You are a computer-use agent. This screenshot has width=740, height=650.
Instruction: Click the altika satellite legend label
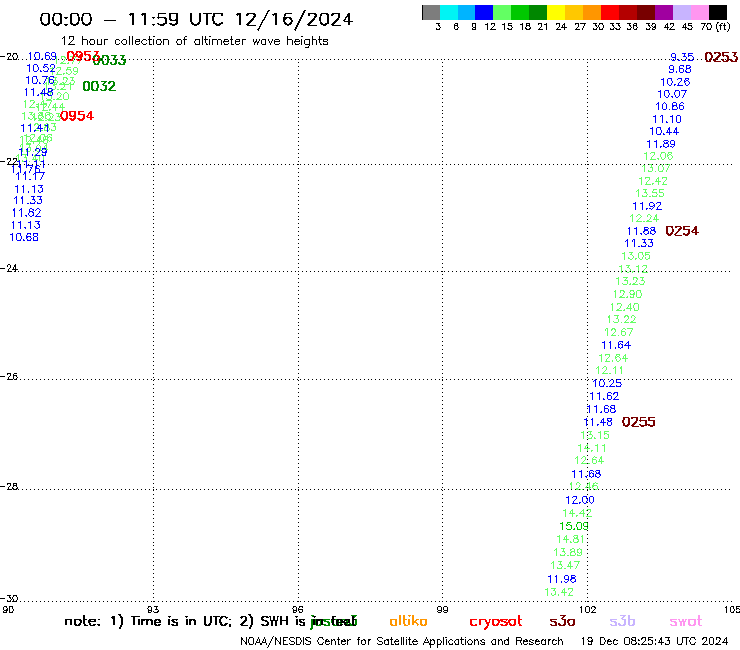pos(408,621)
